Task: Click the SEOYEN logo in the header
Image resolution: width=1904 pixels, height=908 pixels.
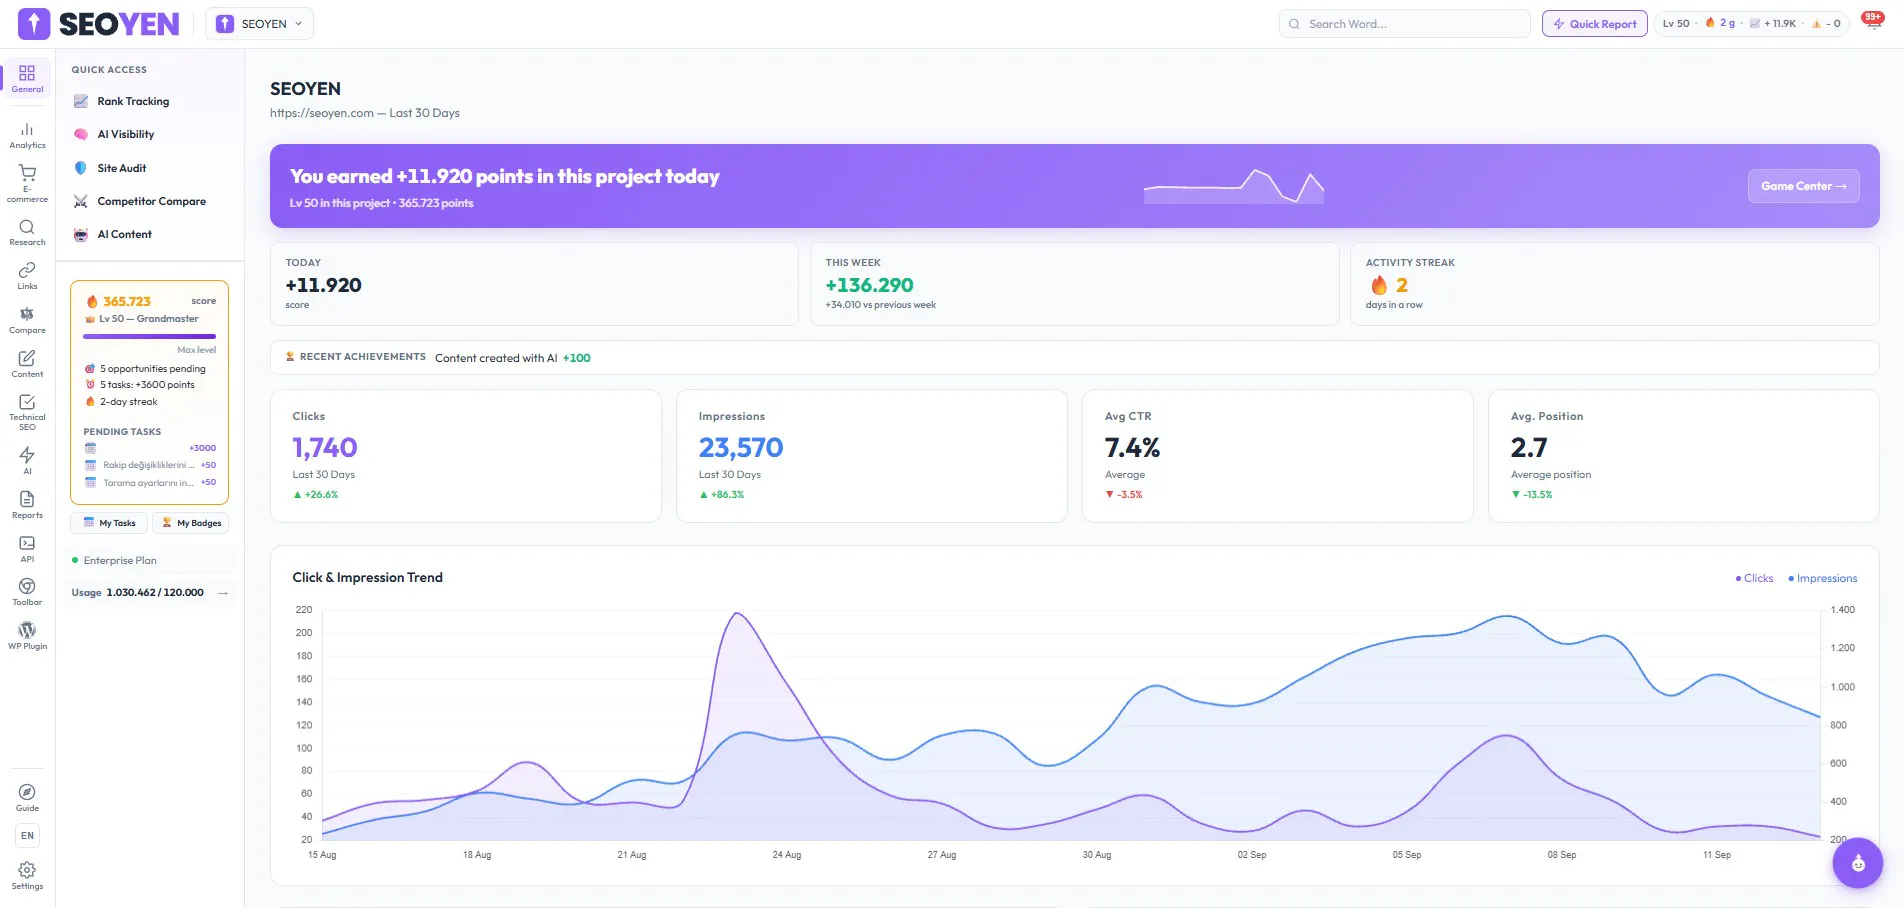Action: (99, 24)
